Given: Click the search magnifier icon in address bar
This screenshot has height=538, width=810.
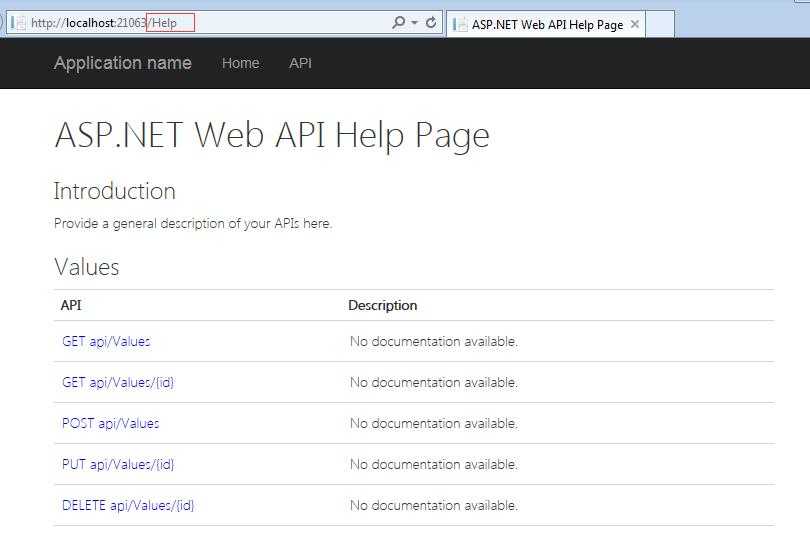Looking at the screenshot, I should click(x=398, y=22).
